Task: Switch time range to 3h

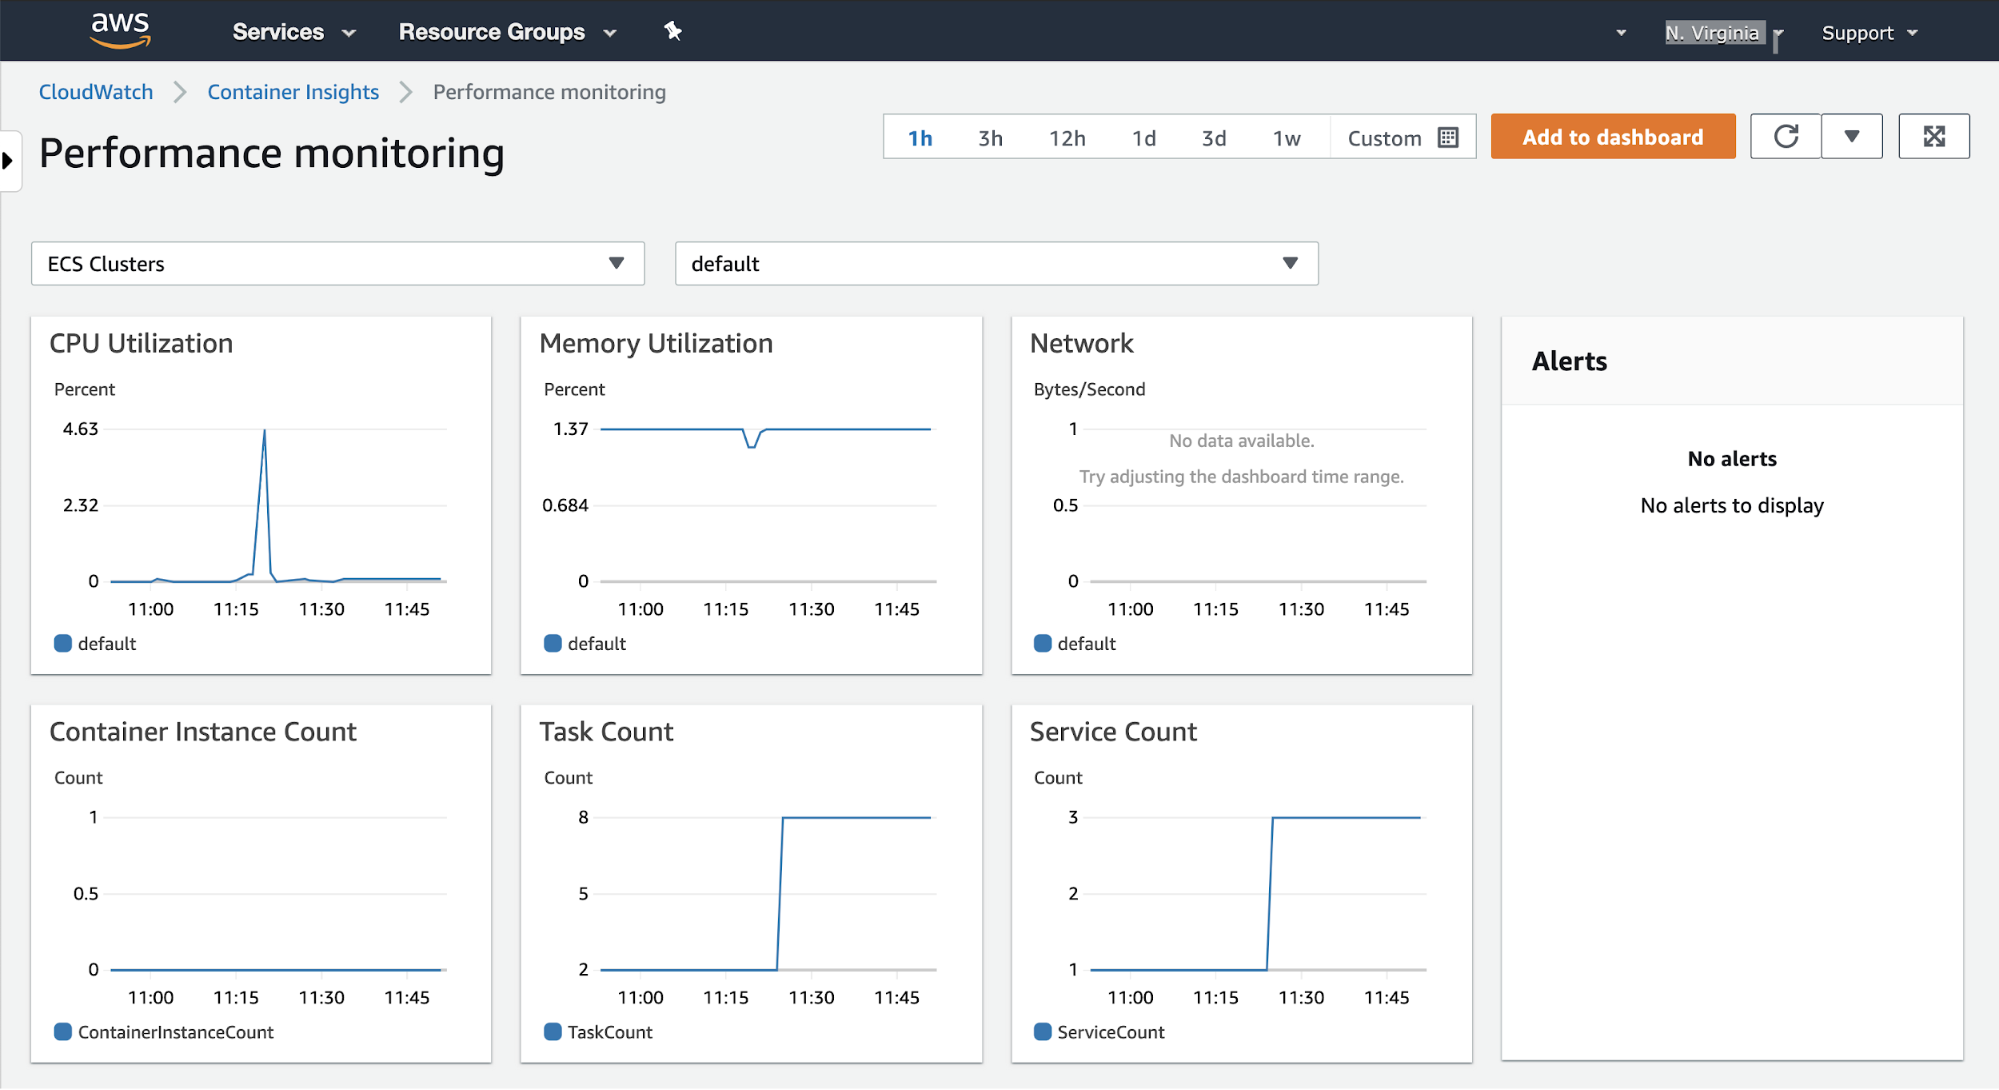Action: click(989, 137)
